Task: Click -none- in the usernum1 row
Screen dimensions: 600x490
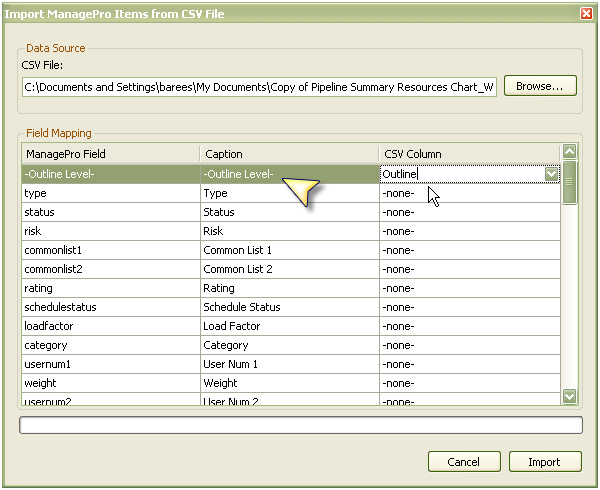Action: point(398,364)
